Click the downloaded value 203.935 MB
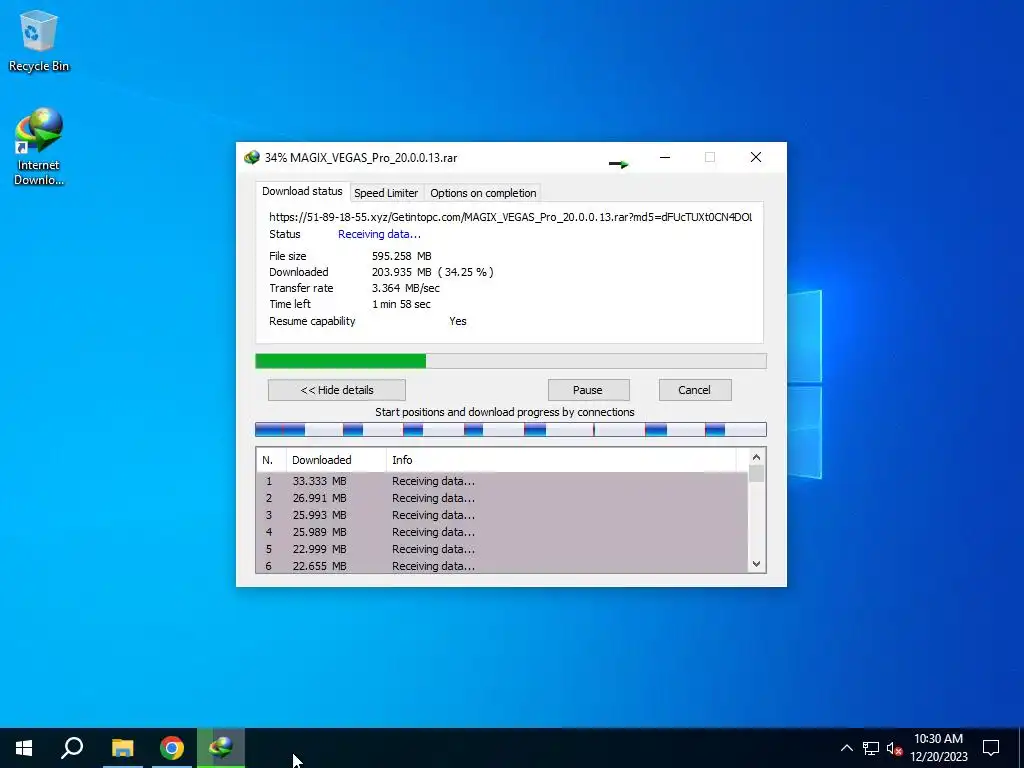 pos(402,272)
